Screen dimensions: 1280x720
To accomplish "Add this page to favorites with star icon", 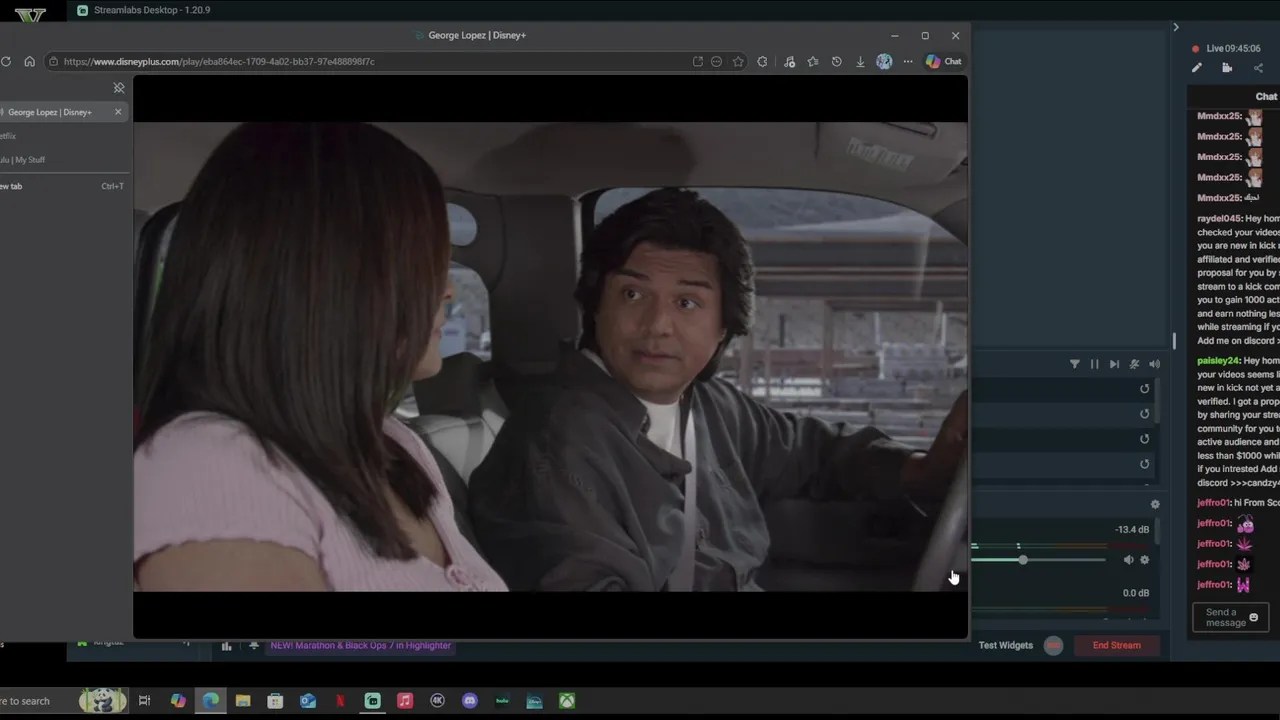I will [x=738, y=61].
